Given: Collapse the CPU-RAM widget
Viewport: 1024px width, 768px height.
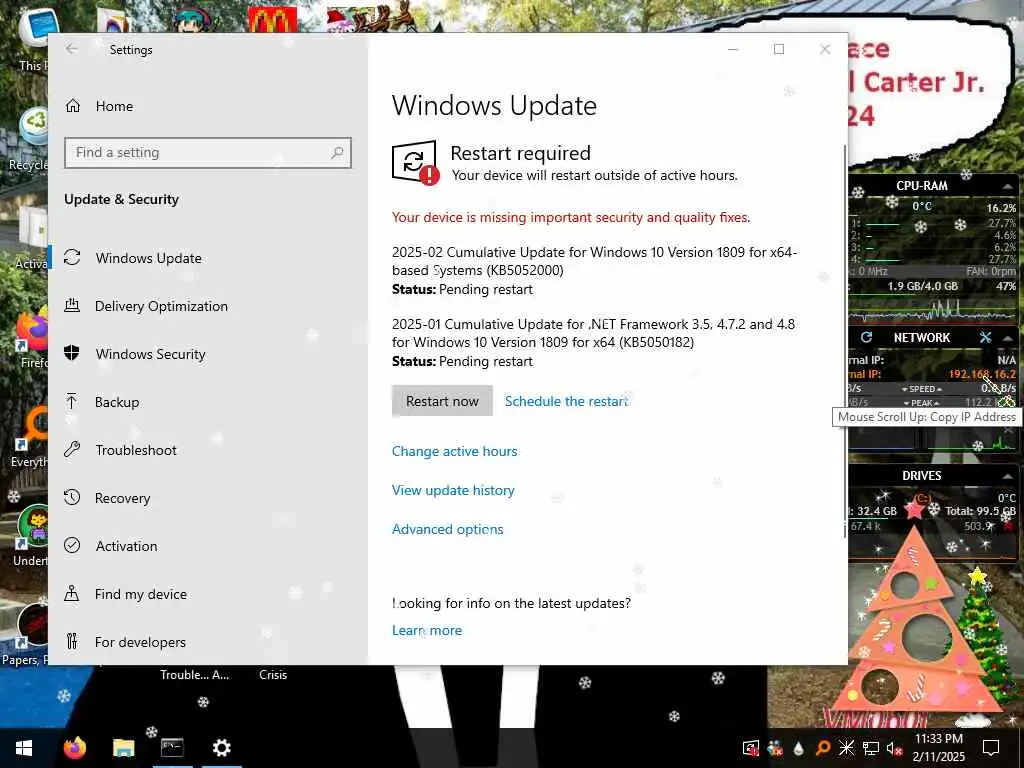Looking at the screenshot, I should (1008, 186).
